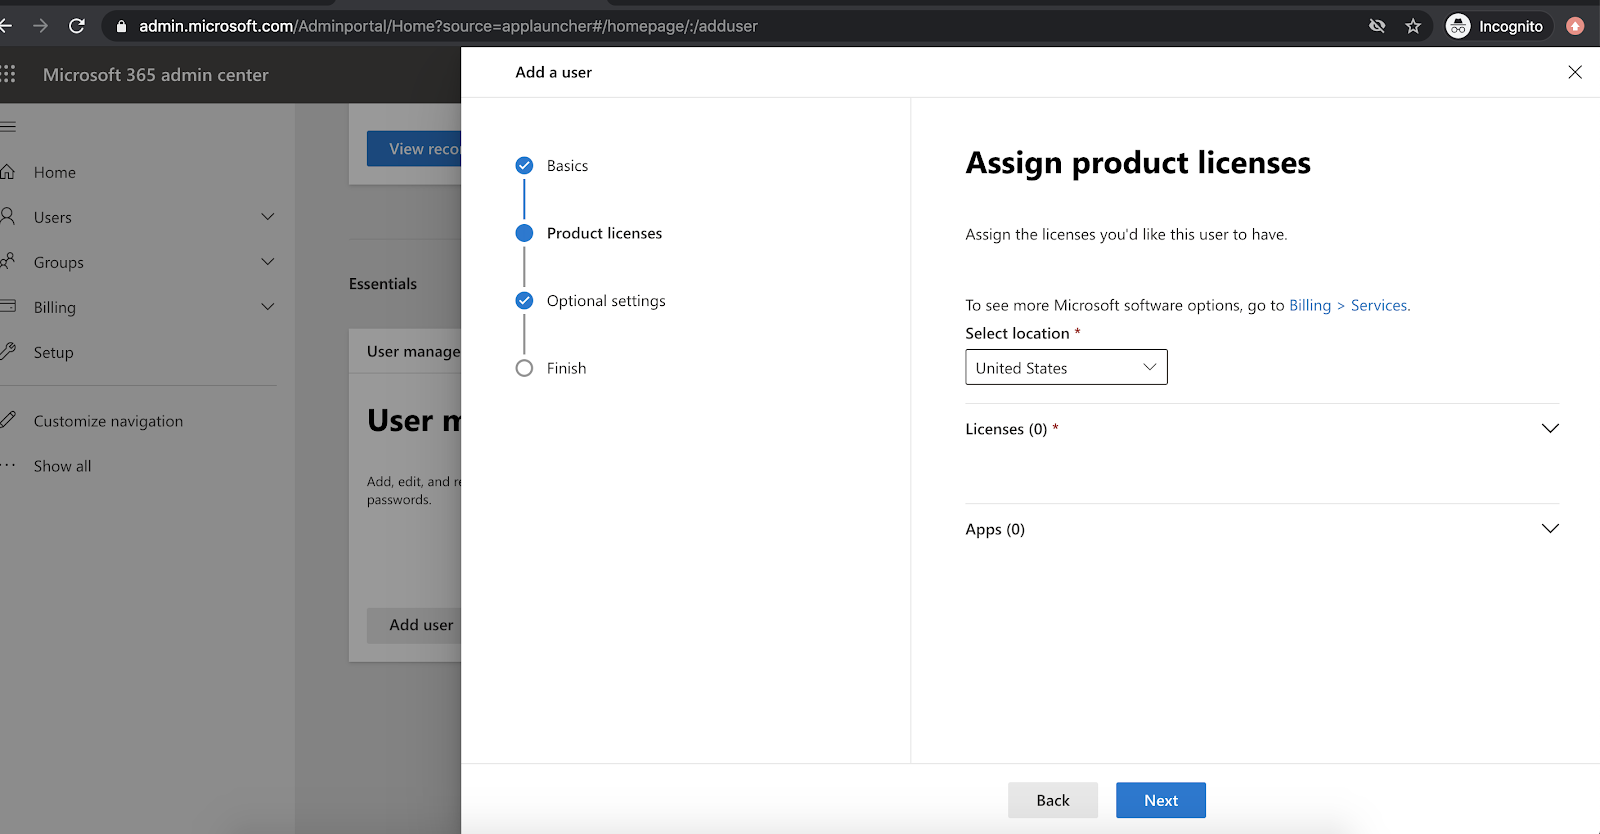Bookmark this page with star icon
The image size is (1600, 834).
[x=1413, y=26]
